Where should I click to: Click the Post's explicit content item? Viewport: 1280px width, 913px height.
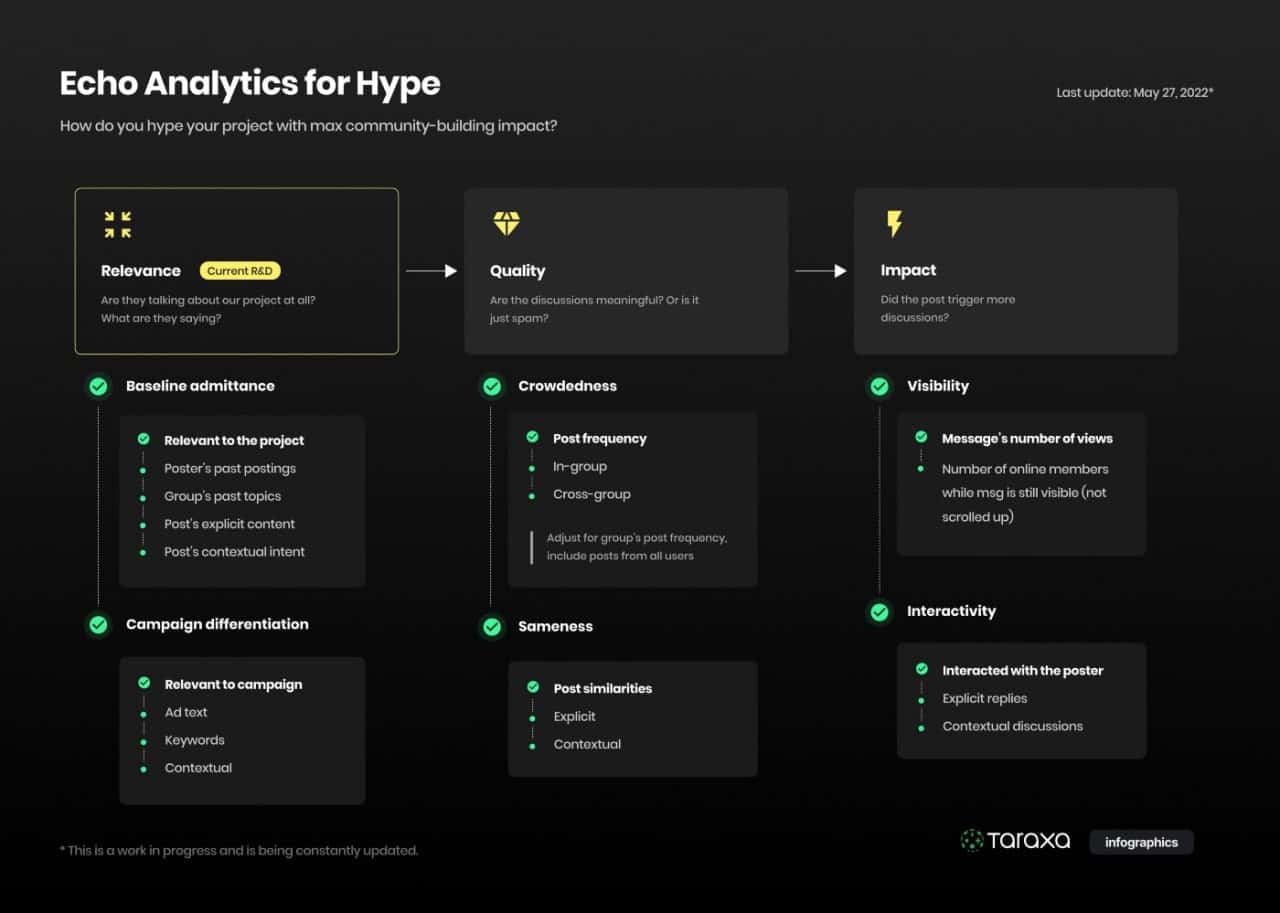tap(230, 524)
